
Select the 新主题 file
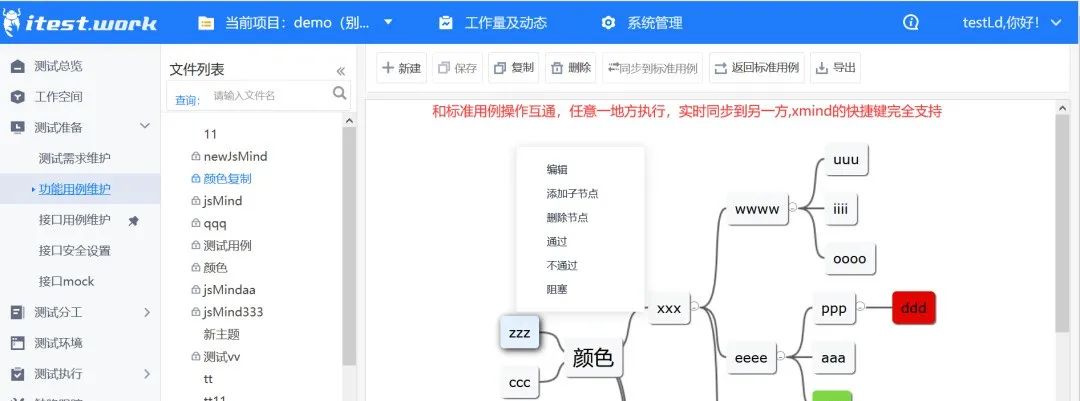(x=221, y=334)
